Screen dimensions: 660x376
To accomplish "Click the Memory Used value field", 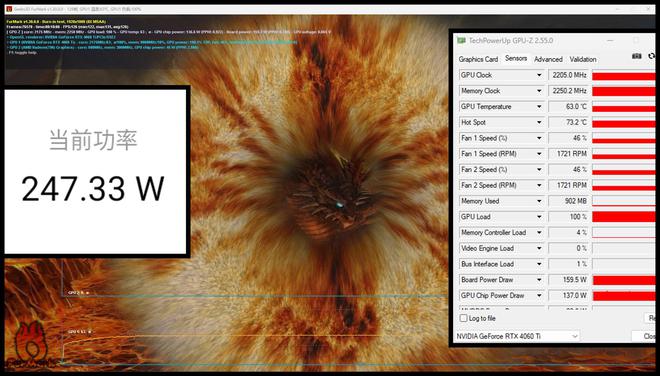I will coord(568,201).
